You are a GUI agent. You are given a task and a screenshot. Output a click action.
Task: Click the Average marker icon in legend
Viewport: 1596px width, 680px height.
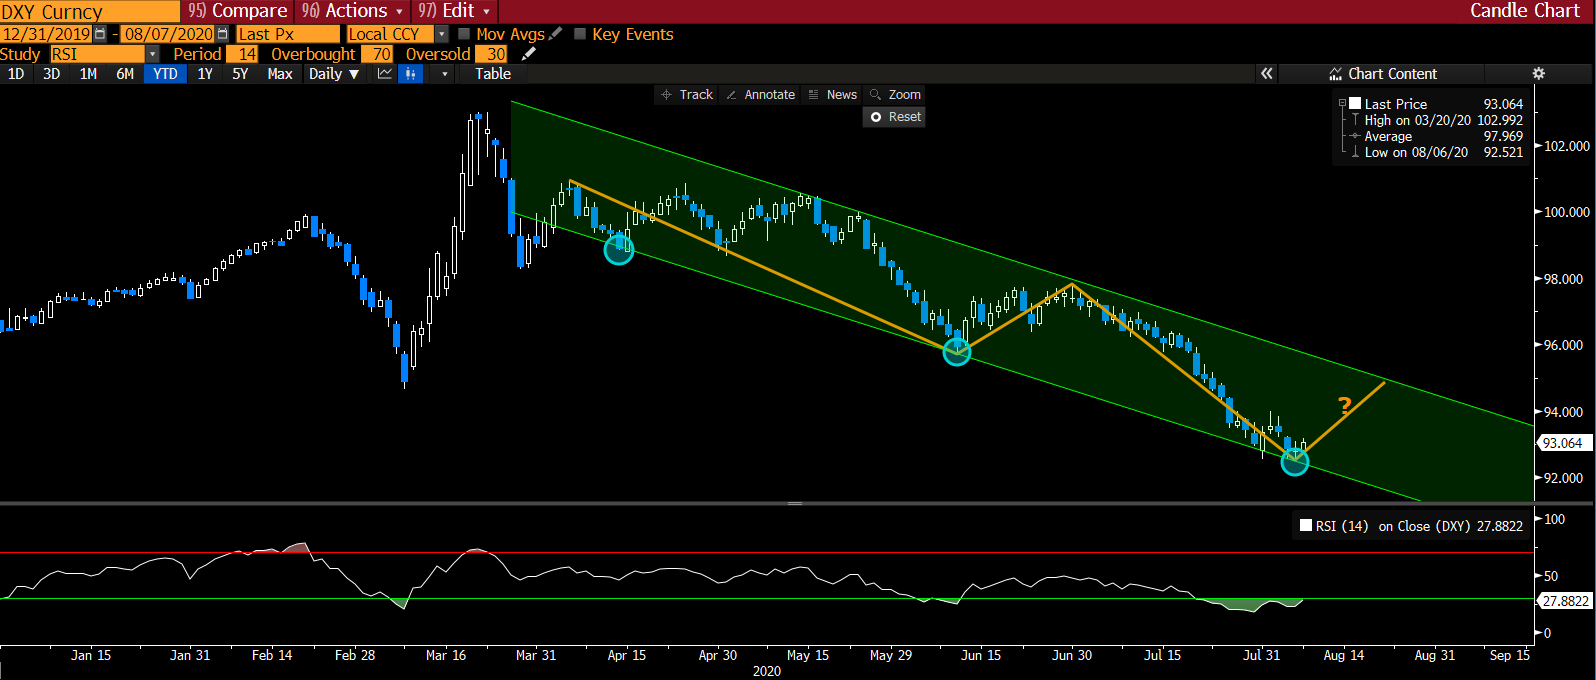[x=1356, y=136]
